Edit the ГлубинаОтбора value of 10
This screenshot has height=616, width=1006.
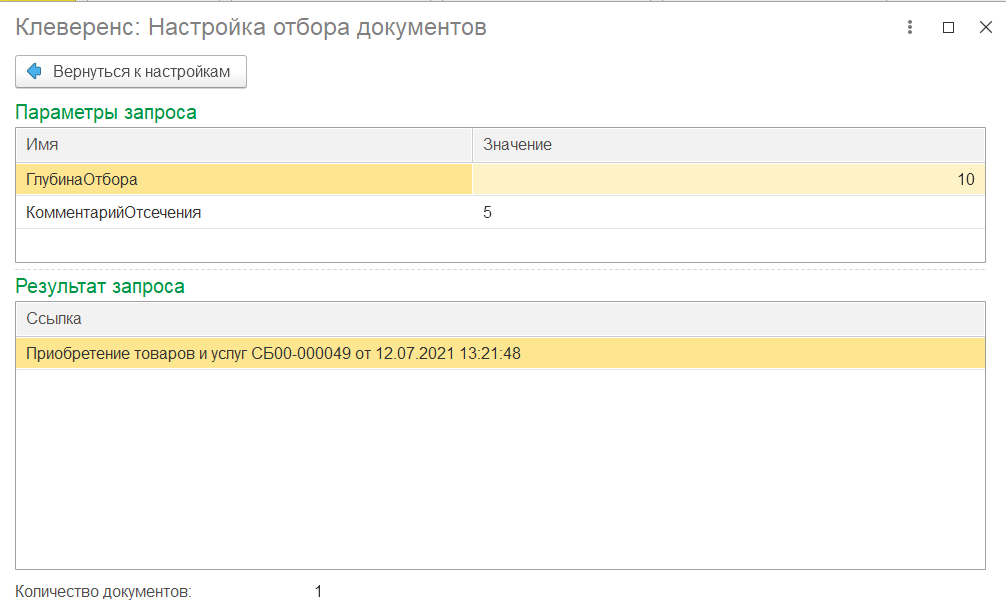click(729, 180)
